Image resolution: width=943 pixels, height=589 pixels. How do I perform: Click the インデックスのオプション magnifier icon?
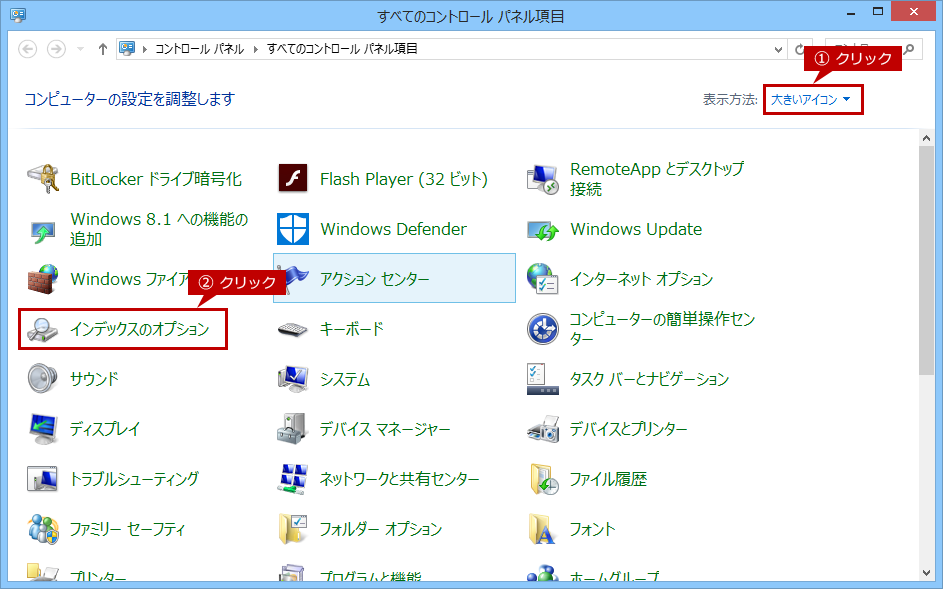click(43, 329)
